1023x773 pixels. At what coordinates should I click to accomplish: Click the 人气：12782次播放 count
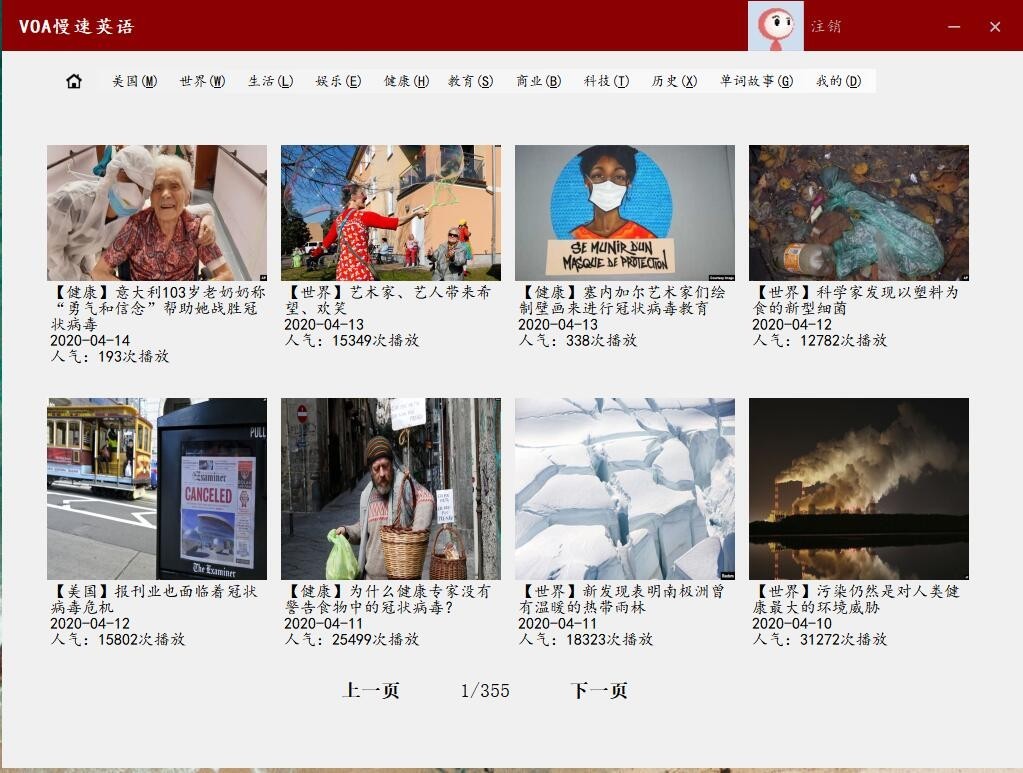pos(819,340)
